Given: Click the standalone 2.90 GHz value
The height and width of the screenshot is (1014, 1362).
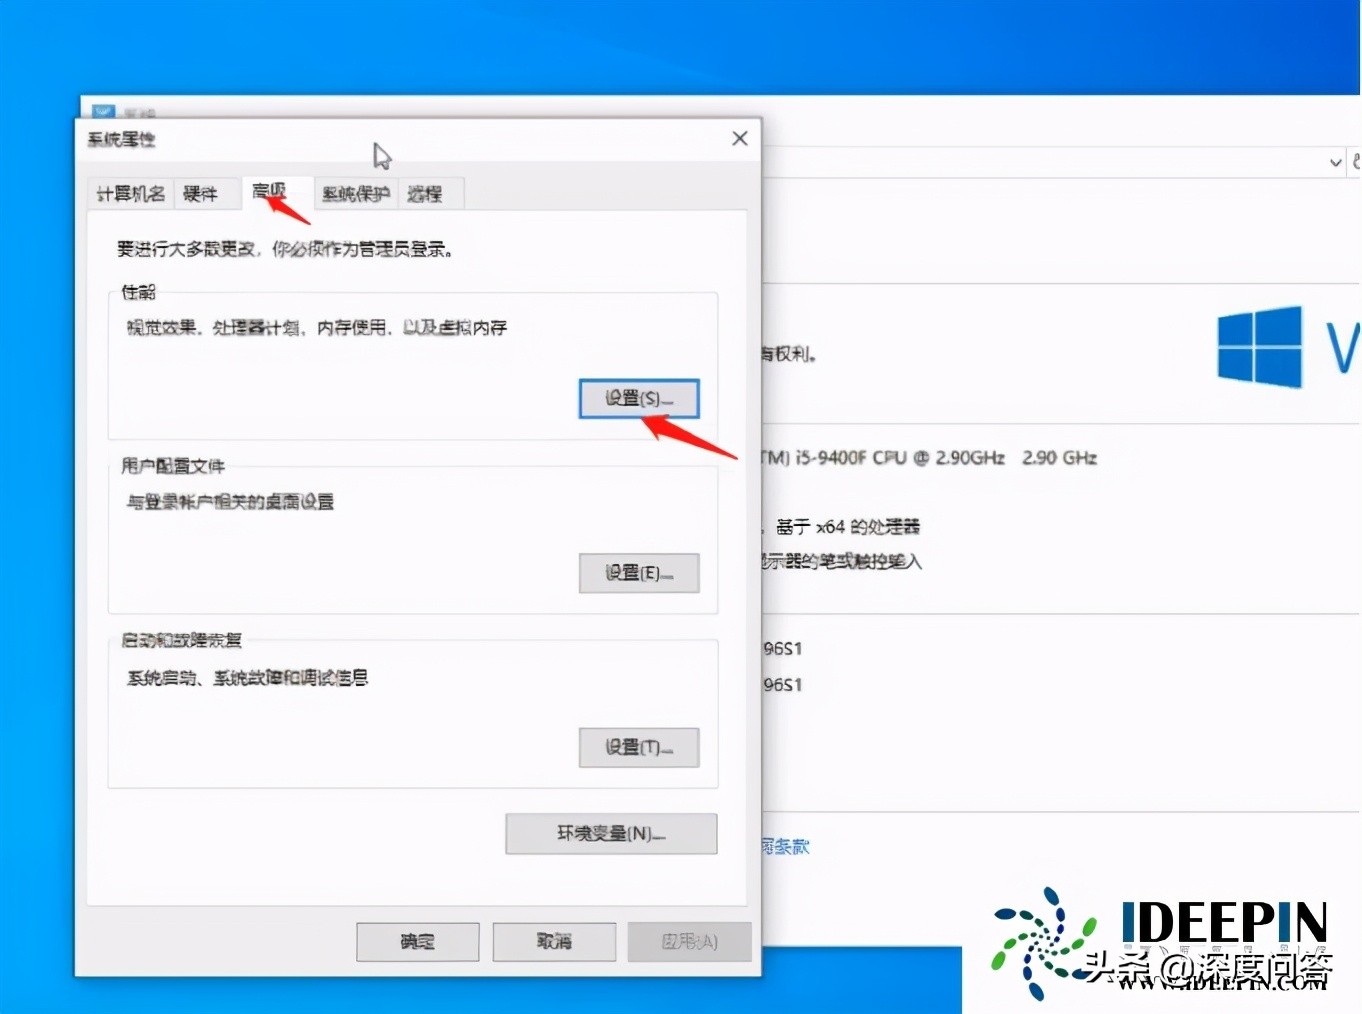Looking at the screenshot, I should [x=1059, y=458].
